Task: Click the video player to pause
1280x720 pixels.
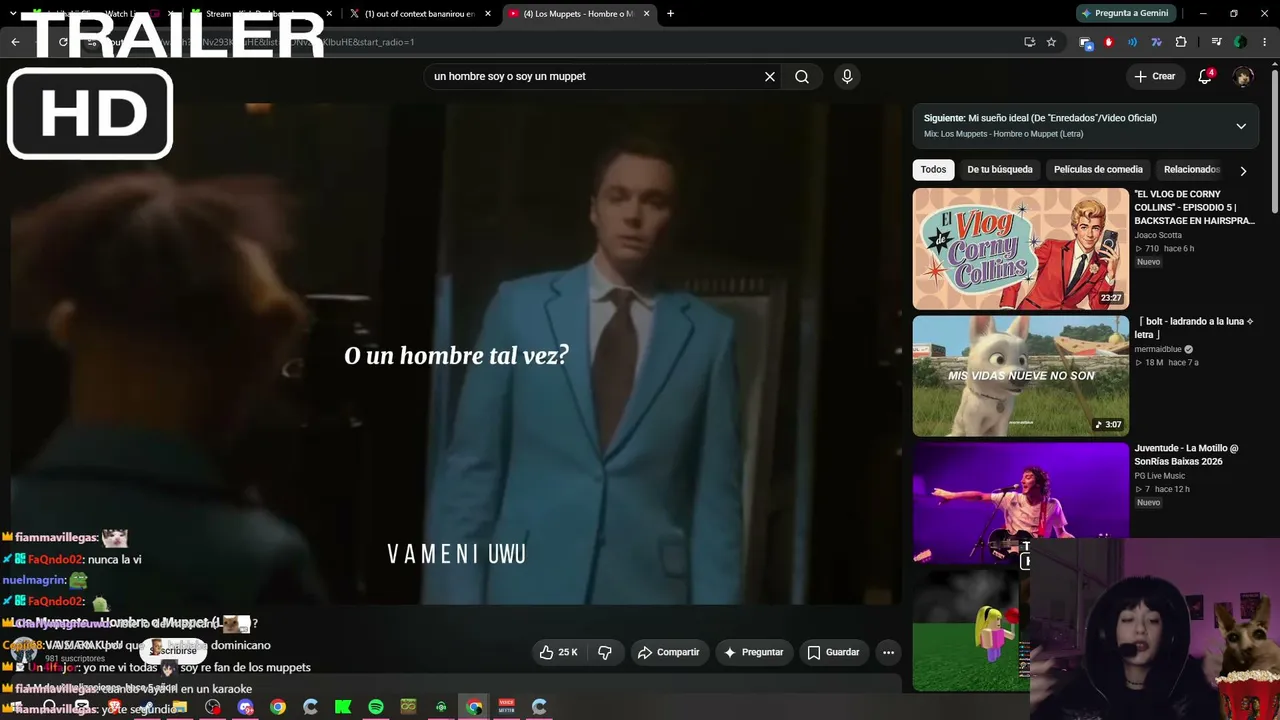Action: (455, 352)
